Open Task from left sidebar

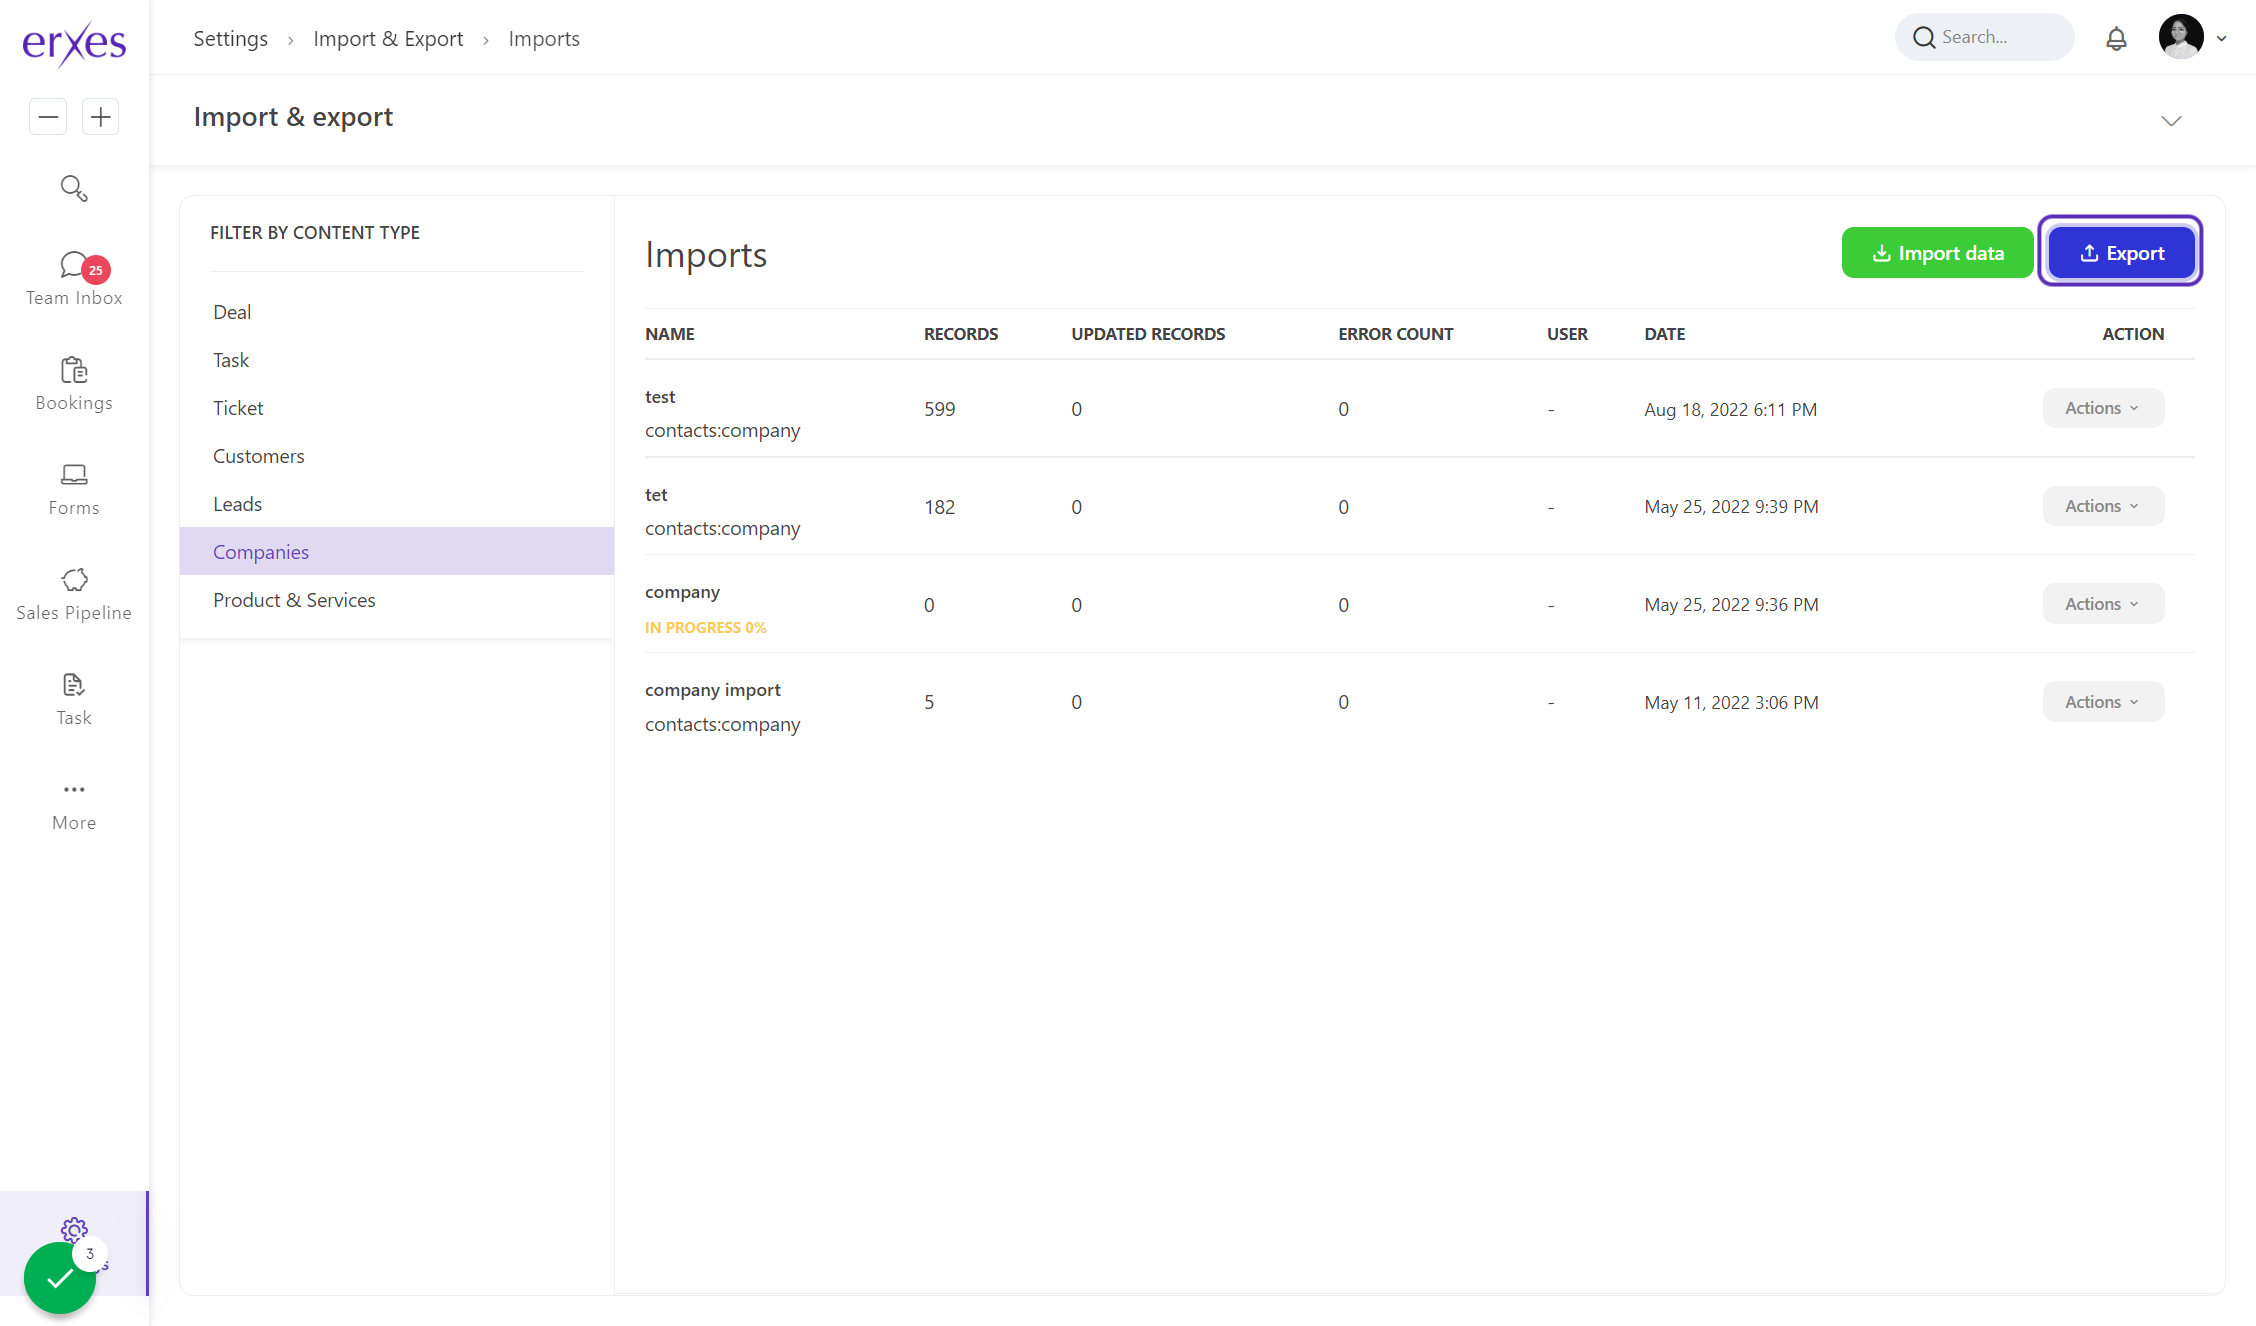pyautogui.click(x=74, y=699)
